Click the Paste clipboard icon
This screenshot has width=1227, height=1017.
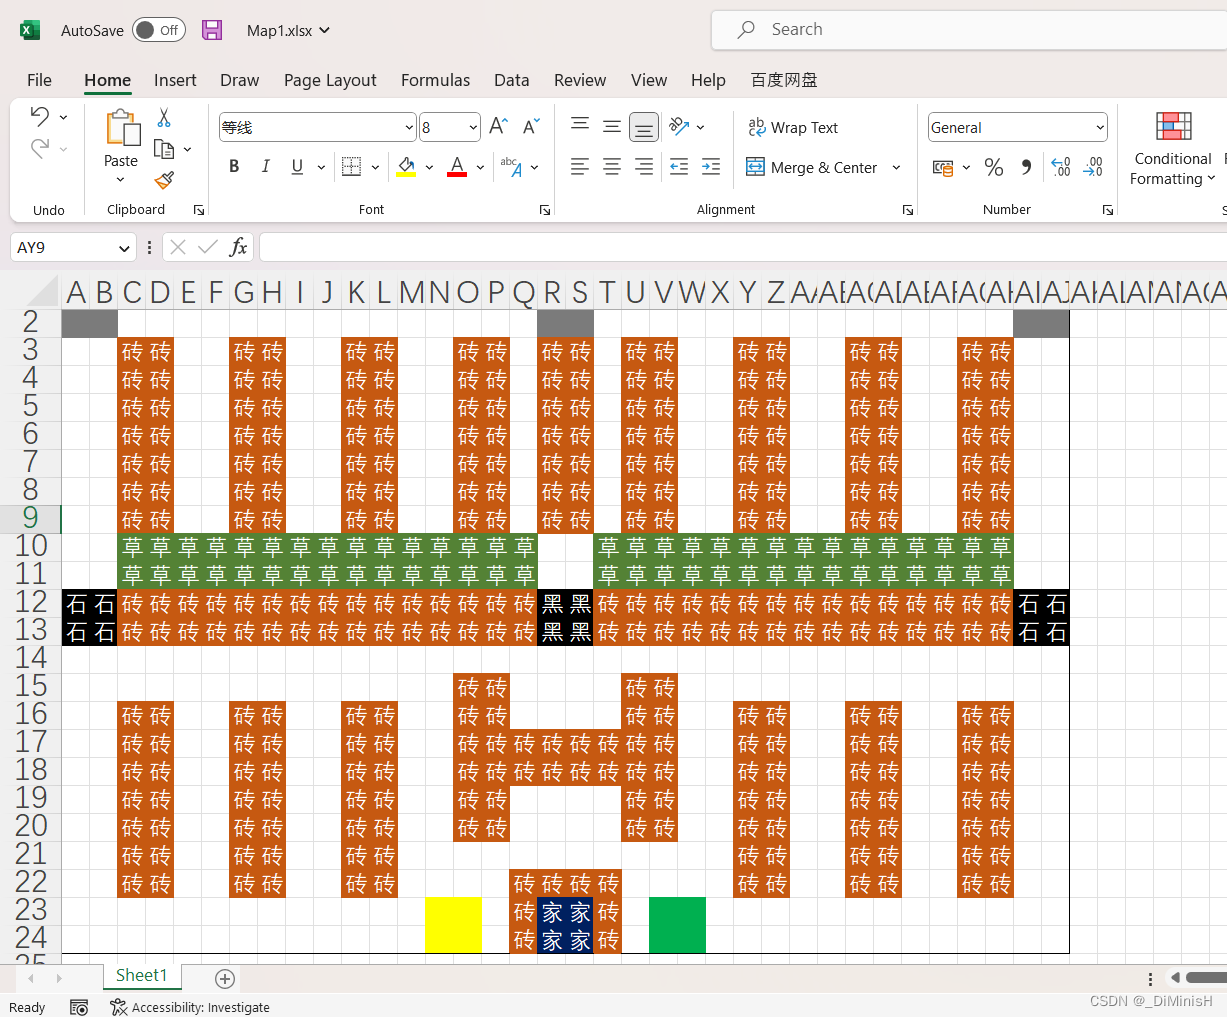pos(122,128)
